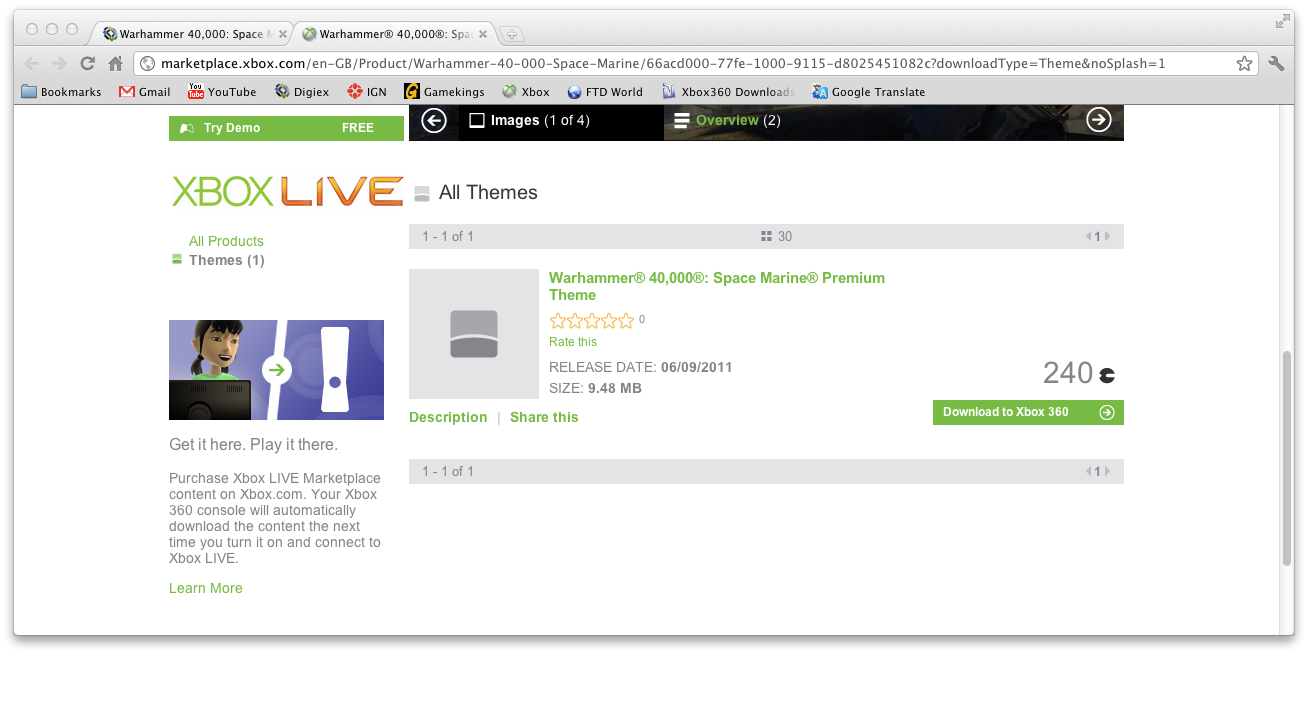Open the Xbox bookmark
The image size is (1308, 708).
[526, 92]
